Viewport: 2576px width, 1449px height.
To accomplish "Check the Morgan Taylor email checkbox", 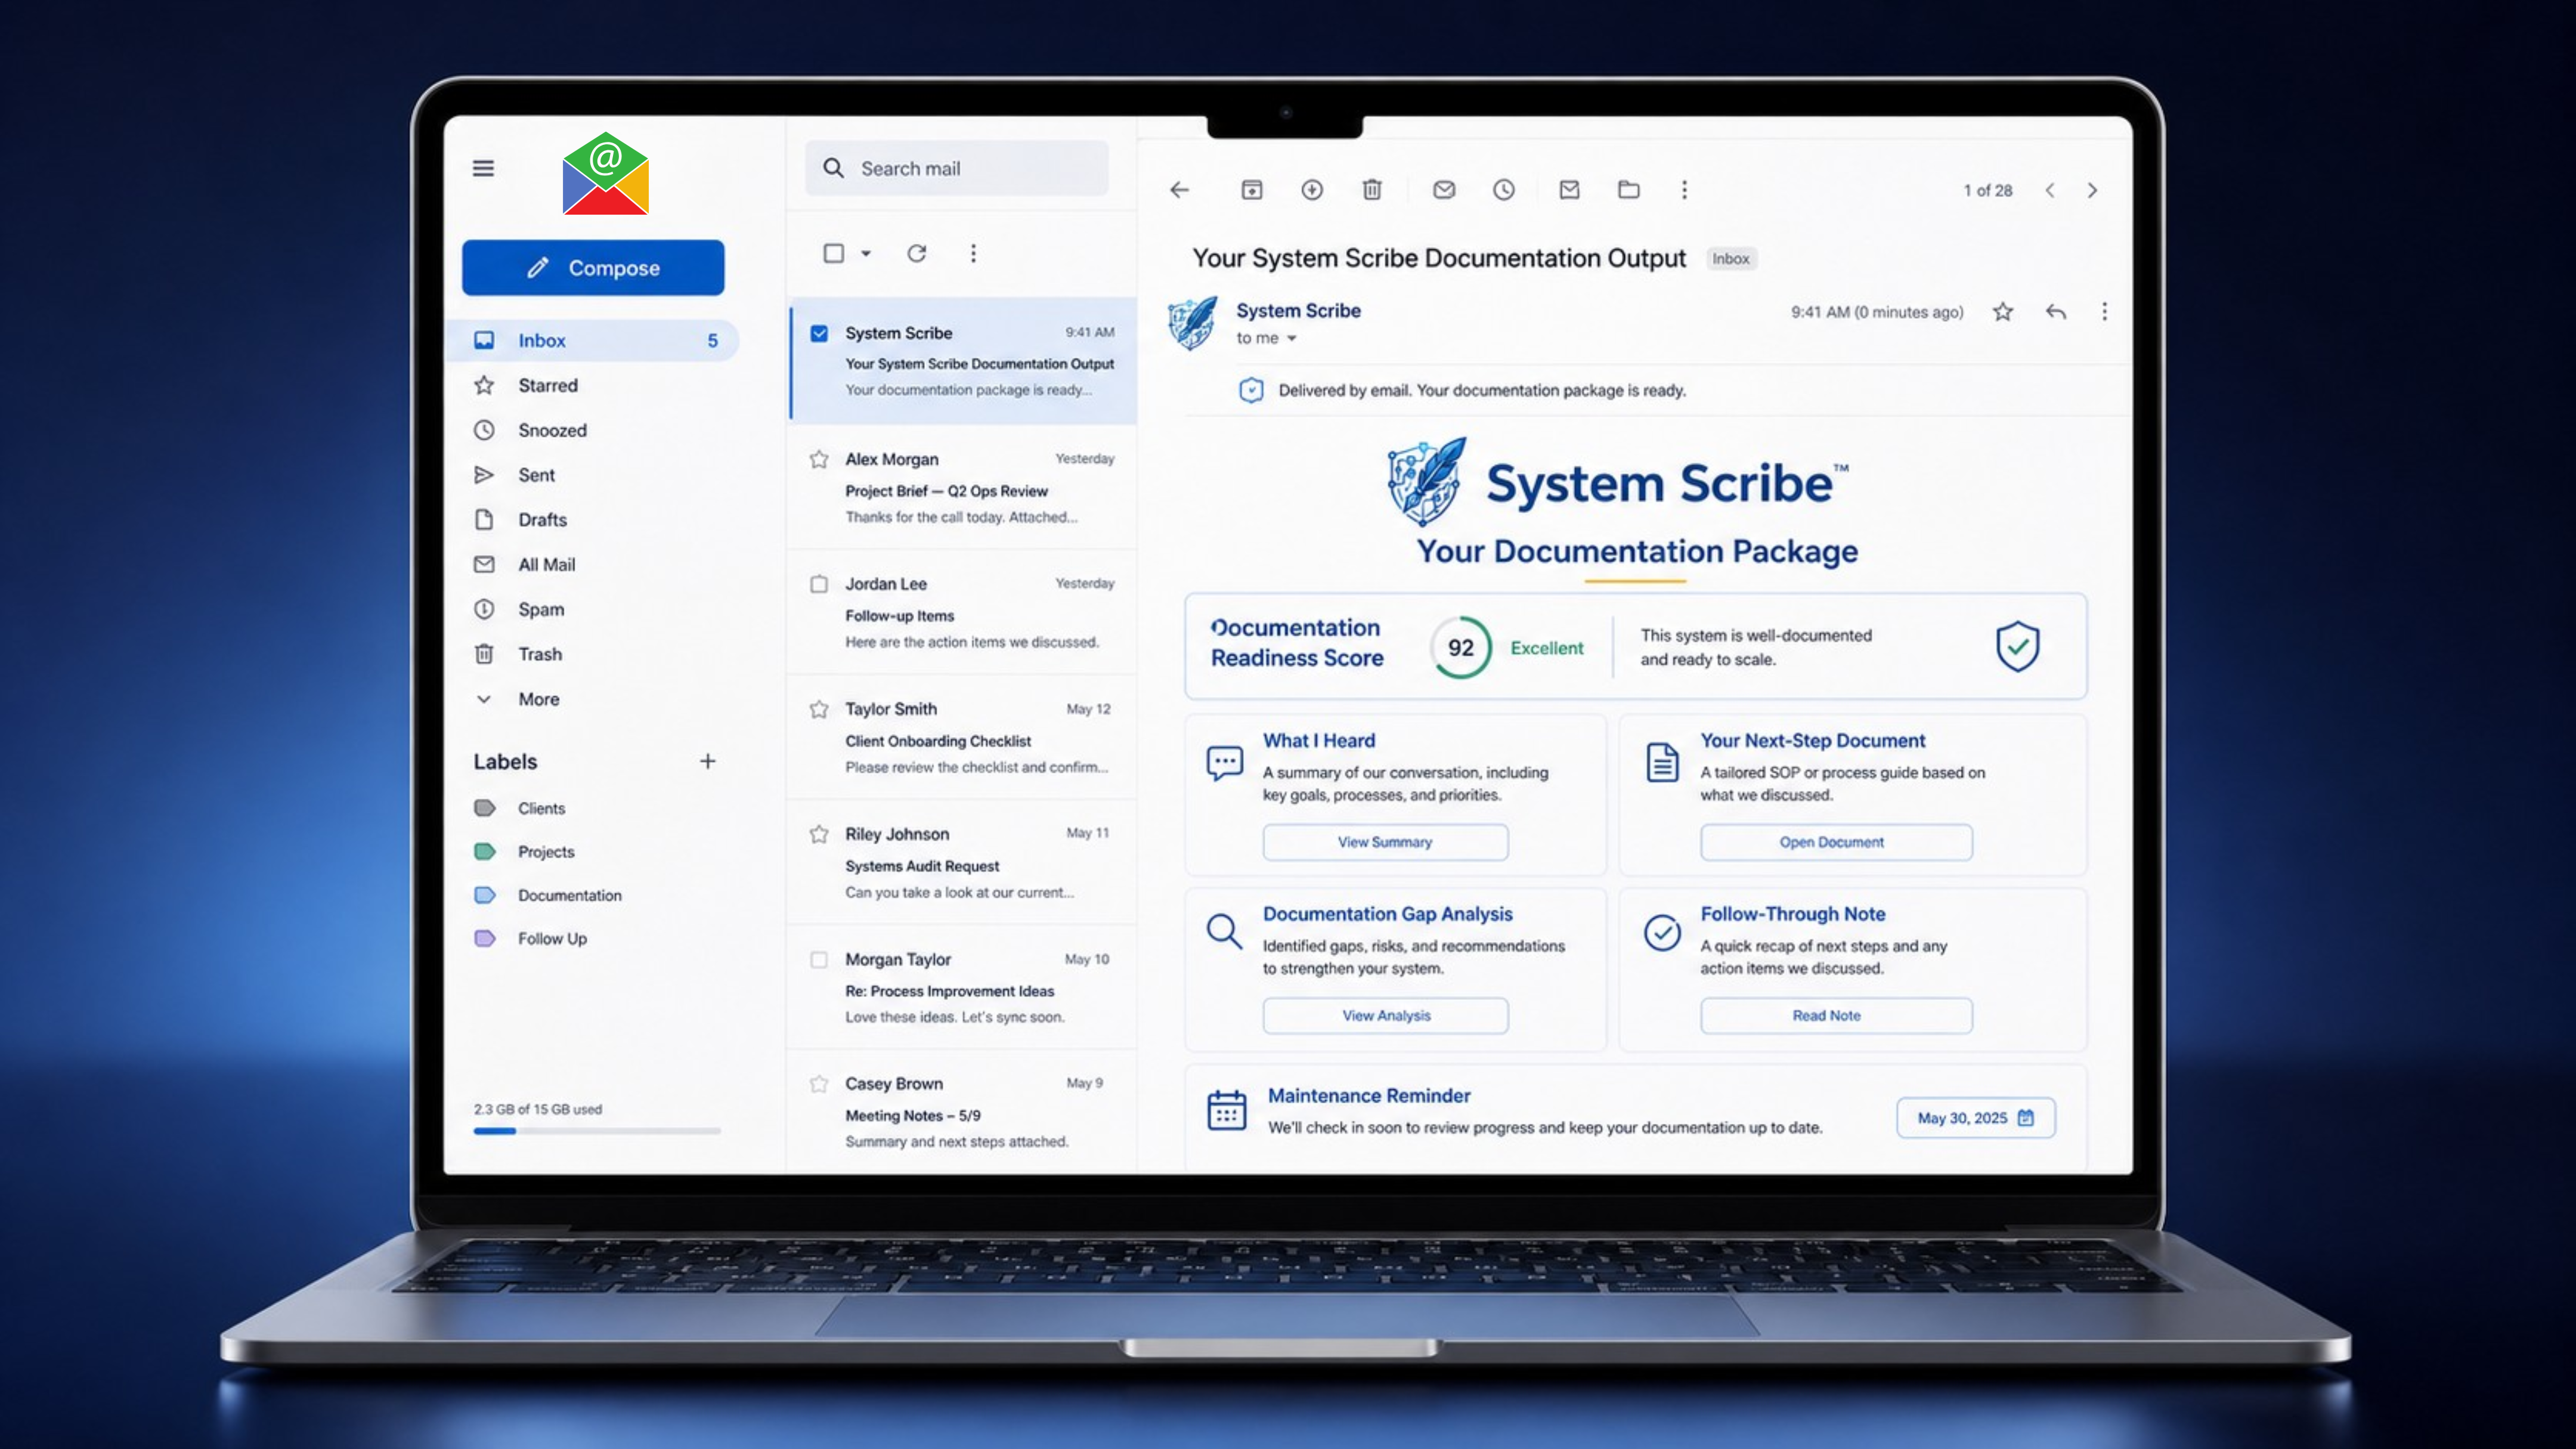I will [819, 959].
